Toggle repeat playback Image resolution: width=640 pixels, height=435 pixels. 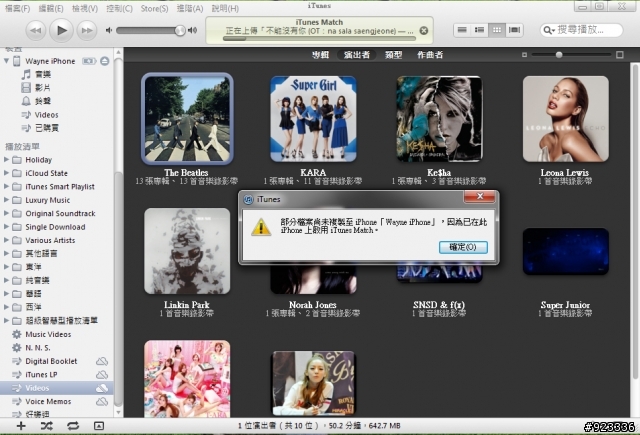73,426
